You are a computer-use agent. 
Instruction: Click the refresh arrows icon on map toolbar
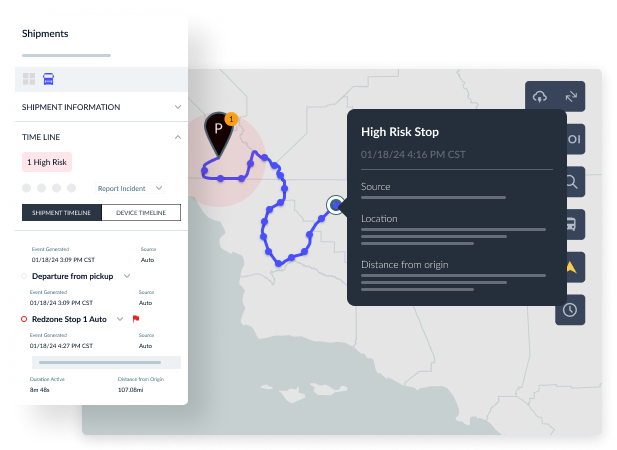point(571,96)
